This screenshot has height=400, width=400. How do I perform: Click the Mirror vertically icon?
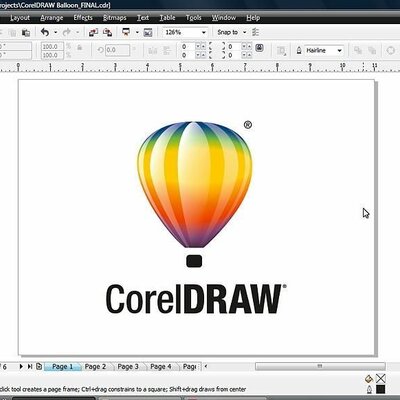[x=167, y=51]
